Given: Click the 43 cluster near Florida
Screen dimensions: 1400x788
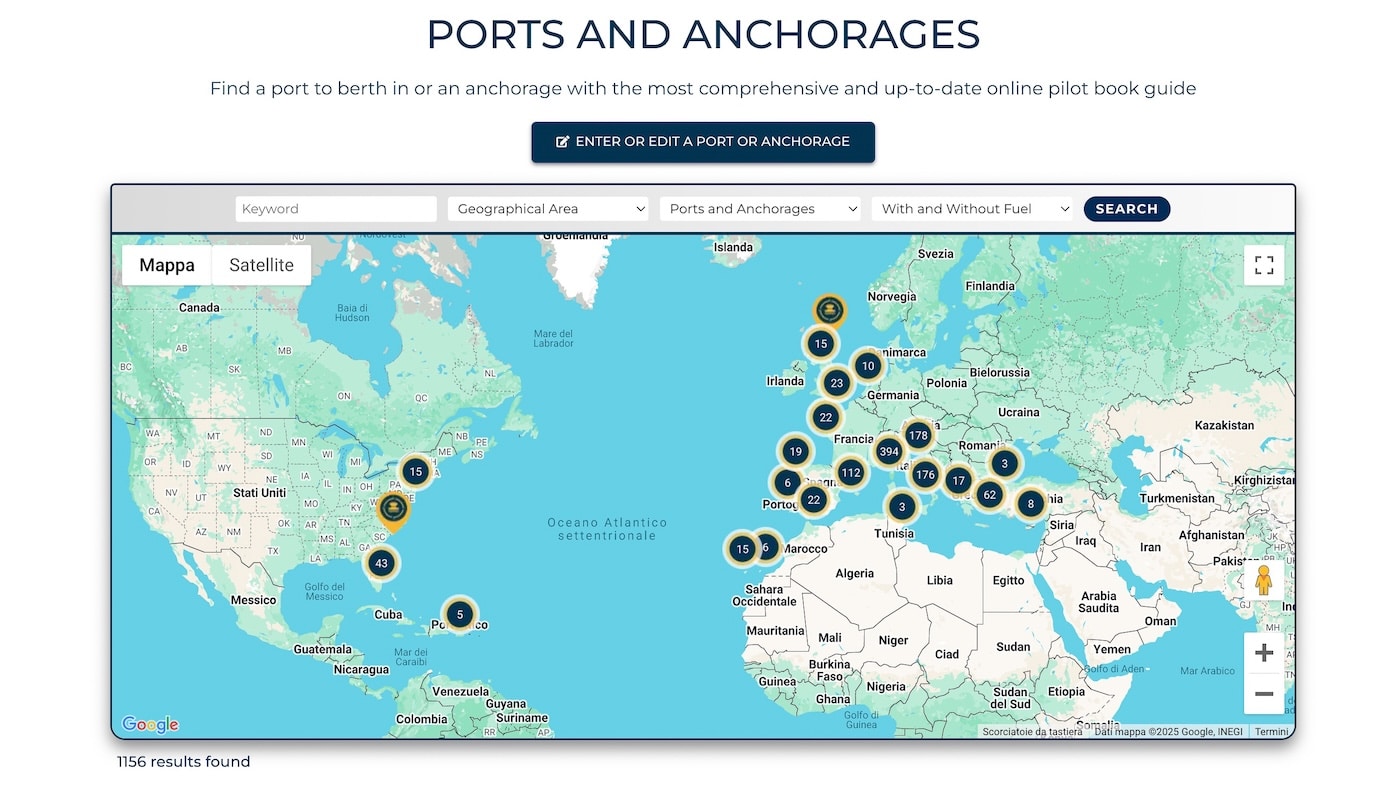Looking at the screenshot, I should tap(380, 564).
